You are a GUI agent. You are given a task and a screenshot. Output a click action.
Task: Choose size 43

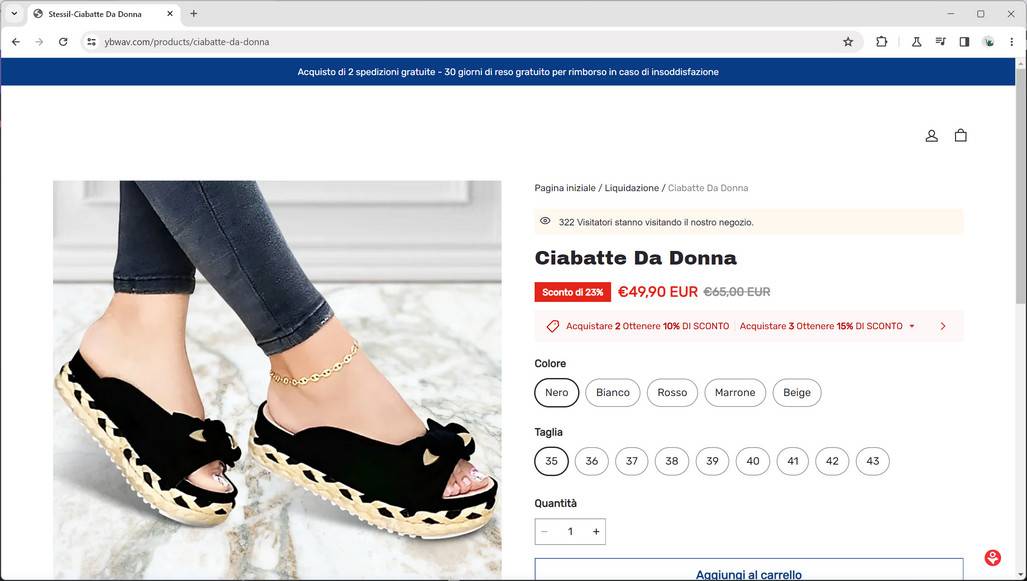(x=872, y=461)
